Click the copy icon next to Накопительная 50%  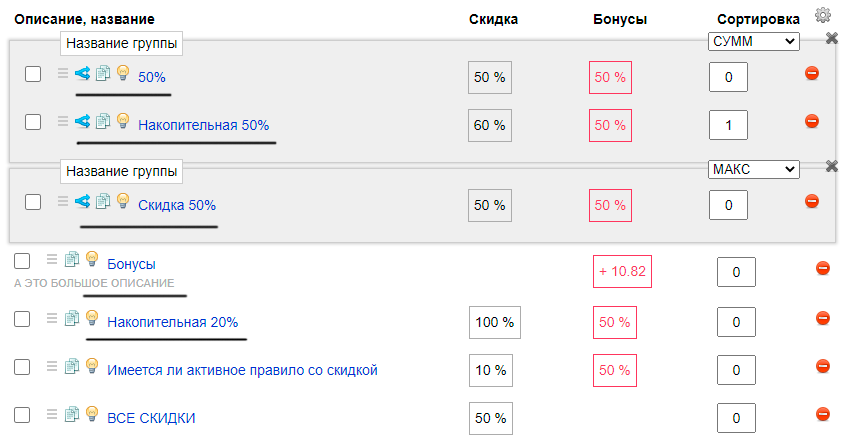point(103,121)
